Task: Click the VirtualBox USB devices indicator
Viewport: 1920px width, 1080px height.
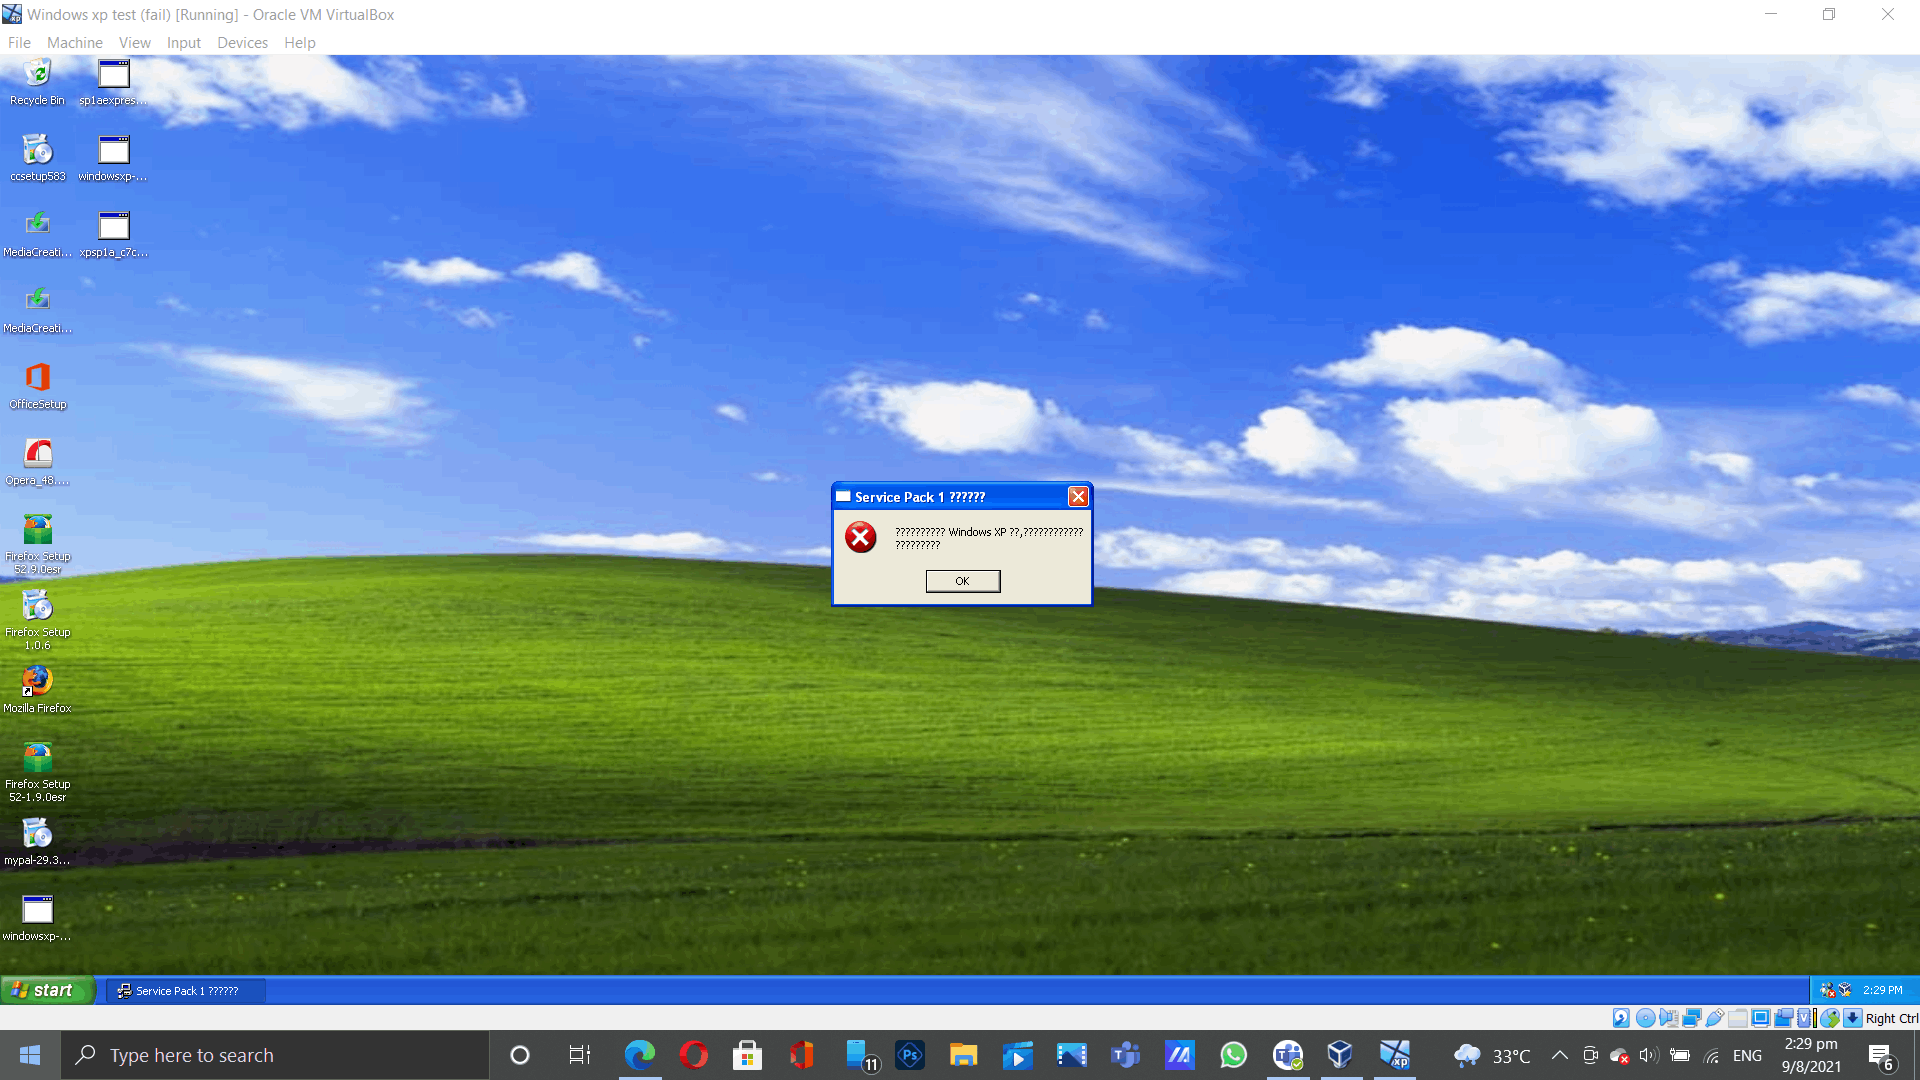Action: pyautogui.click(x=1715, y=1018)
